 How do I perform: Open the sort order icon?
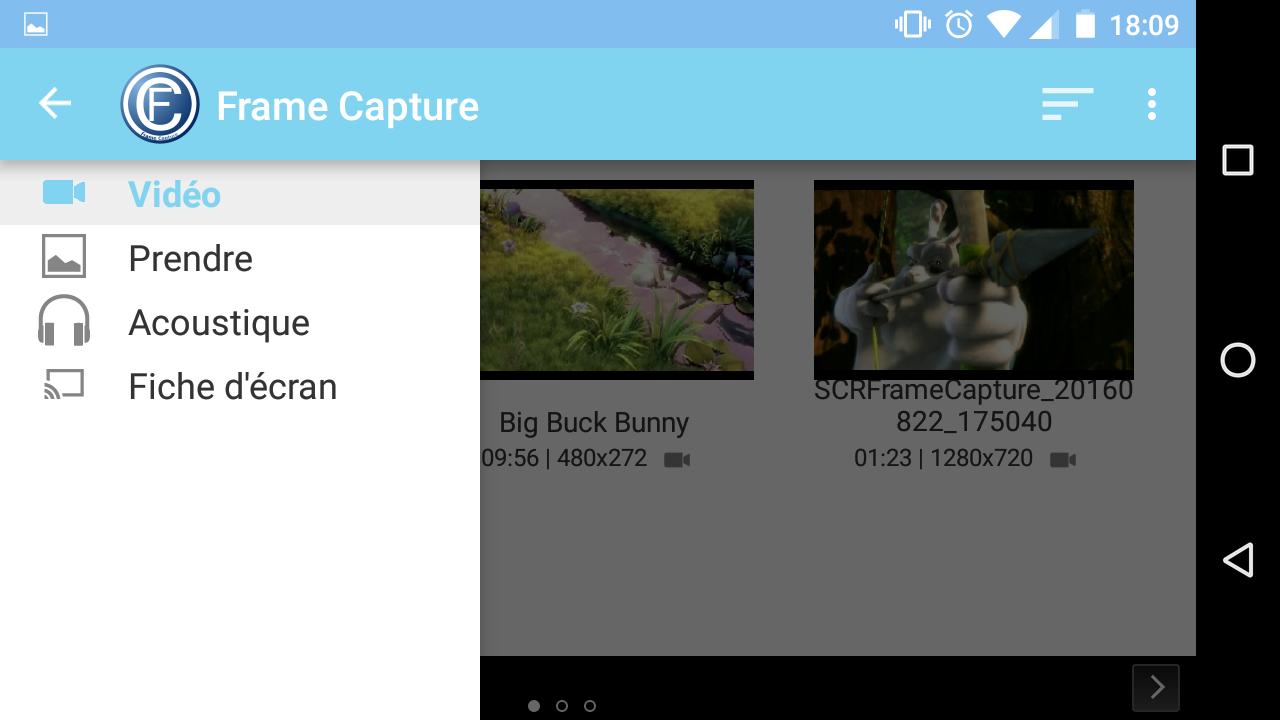coord(1067,104)
